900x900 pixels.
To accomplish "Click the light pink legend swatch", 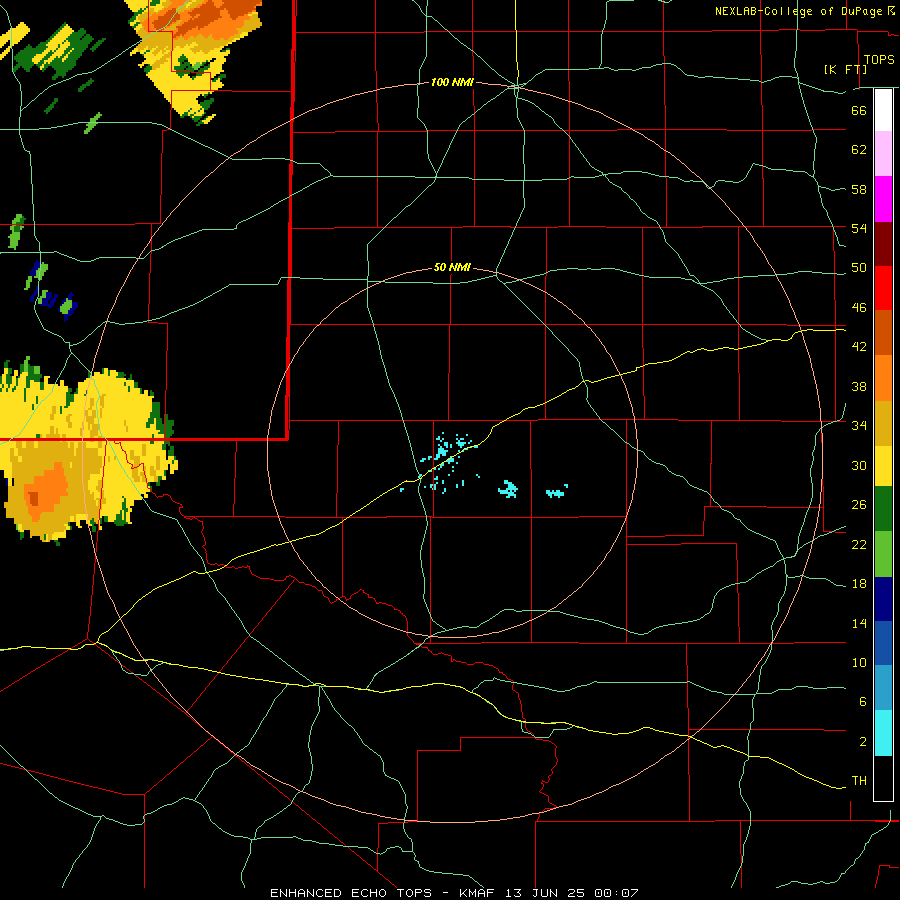I will tap(883, 153).
